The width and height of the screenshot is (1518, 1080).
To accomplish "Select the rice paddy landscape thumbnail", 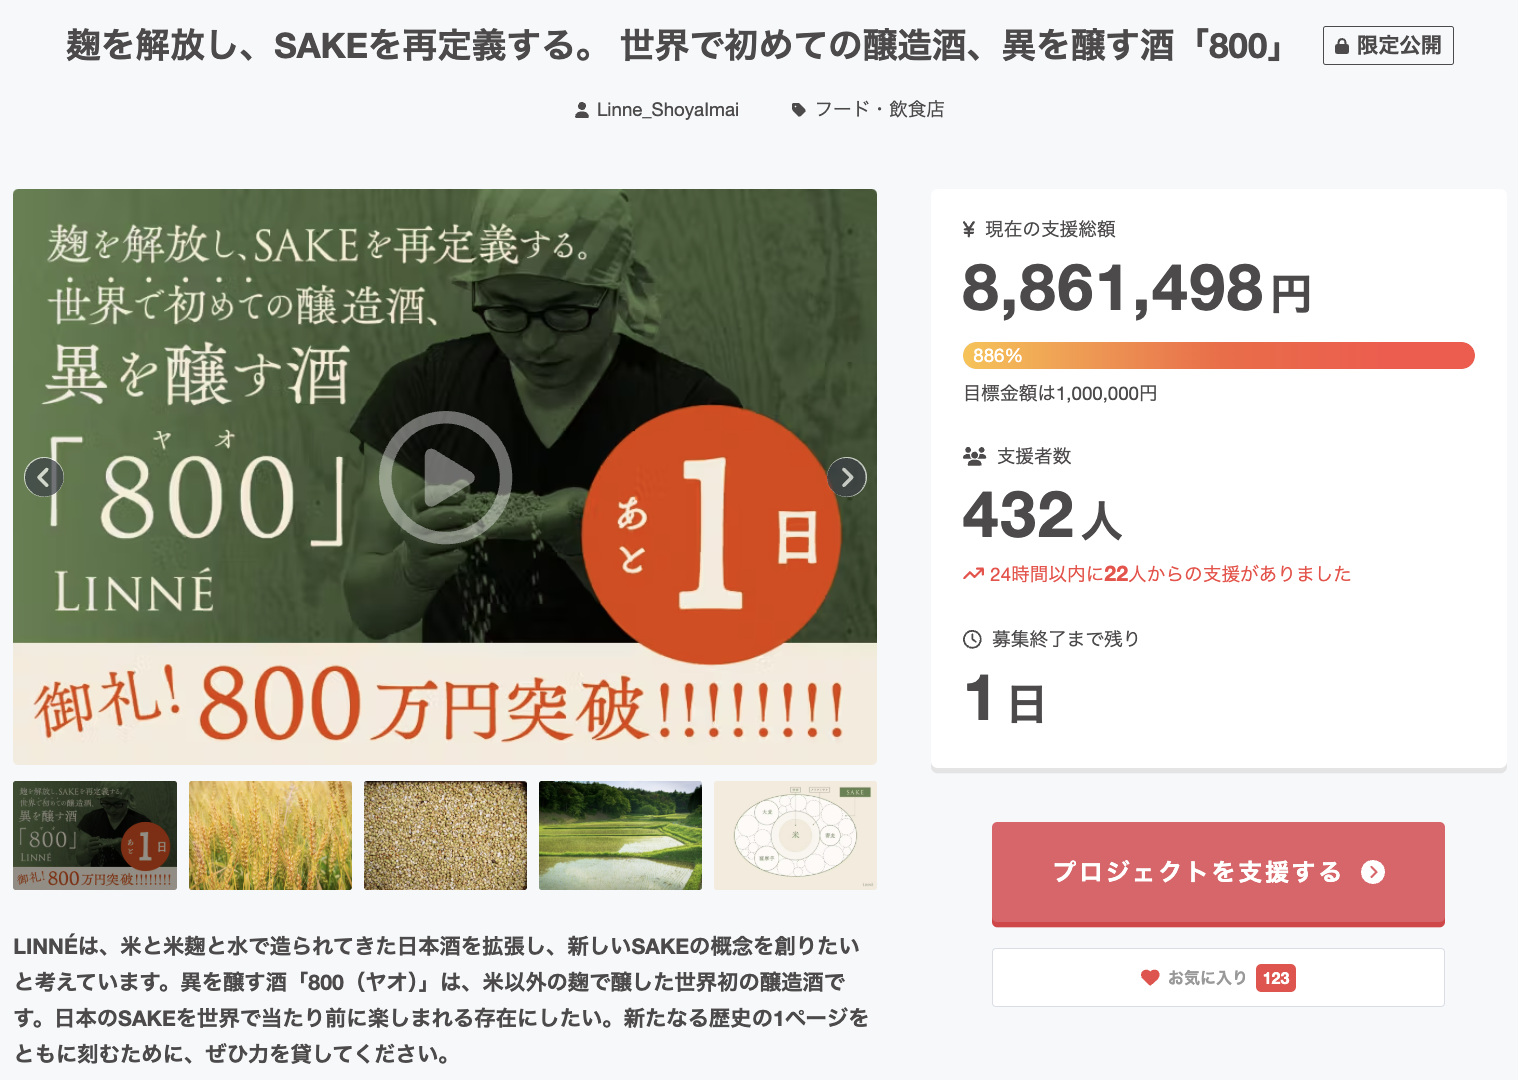I will (620, 835).
